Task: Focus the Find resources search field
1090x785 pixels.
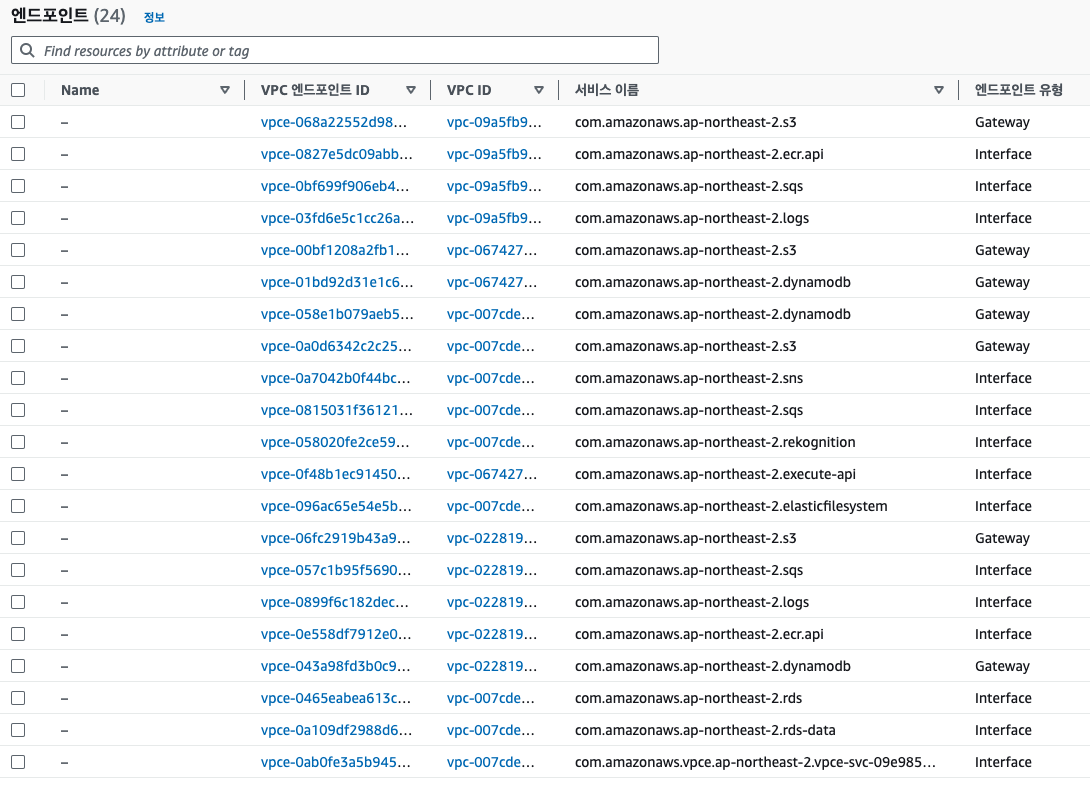Action: pyautogui.click(x=334, y=50)
